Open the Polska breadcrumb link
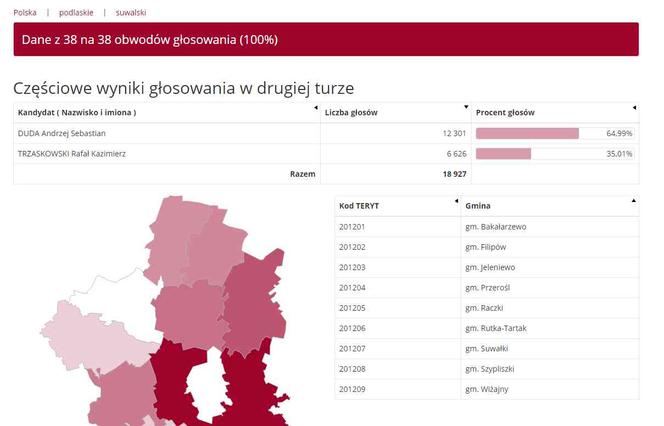Image resolution: width=664 pixels, height=426 pixels. pos(25,13)
